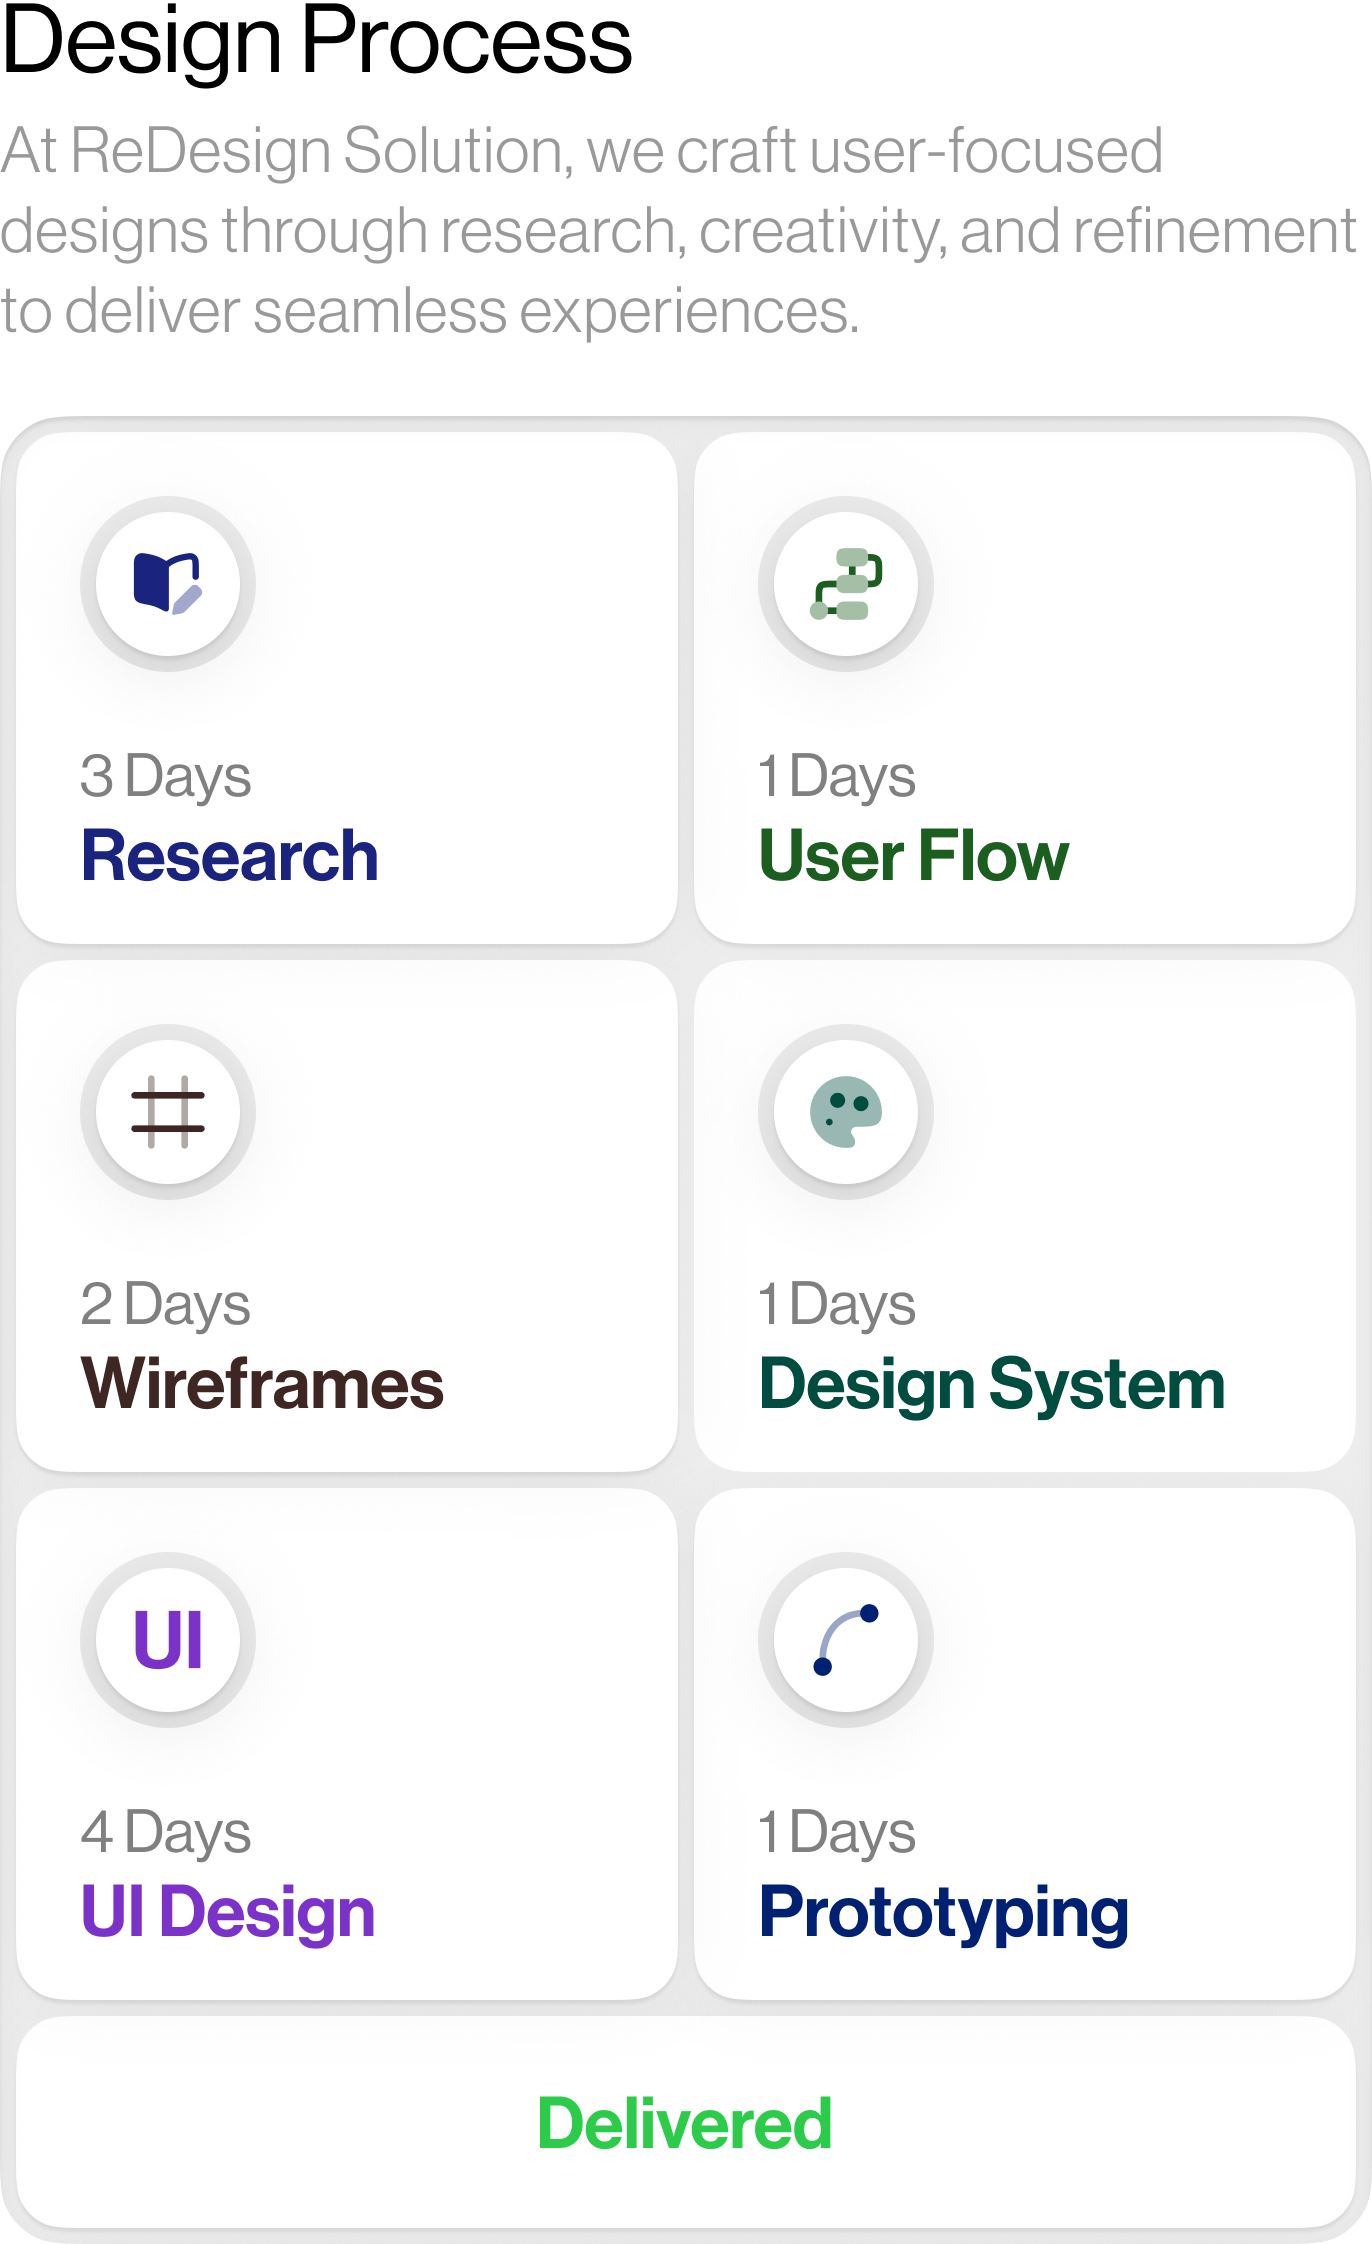Open the UI Design label
This screenshot has width=1372, height=2244.
tap(228, 1913)
